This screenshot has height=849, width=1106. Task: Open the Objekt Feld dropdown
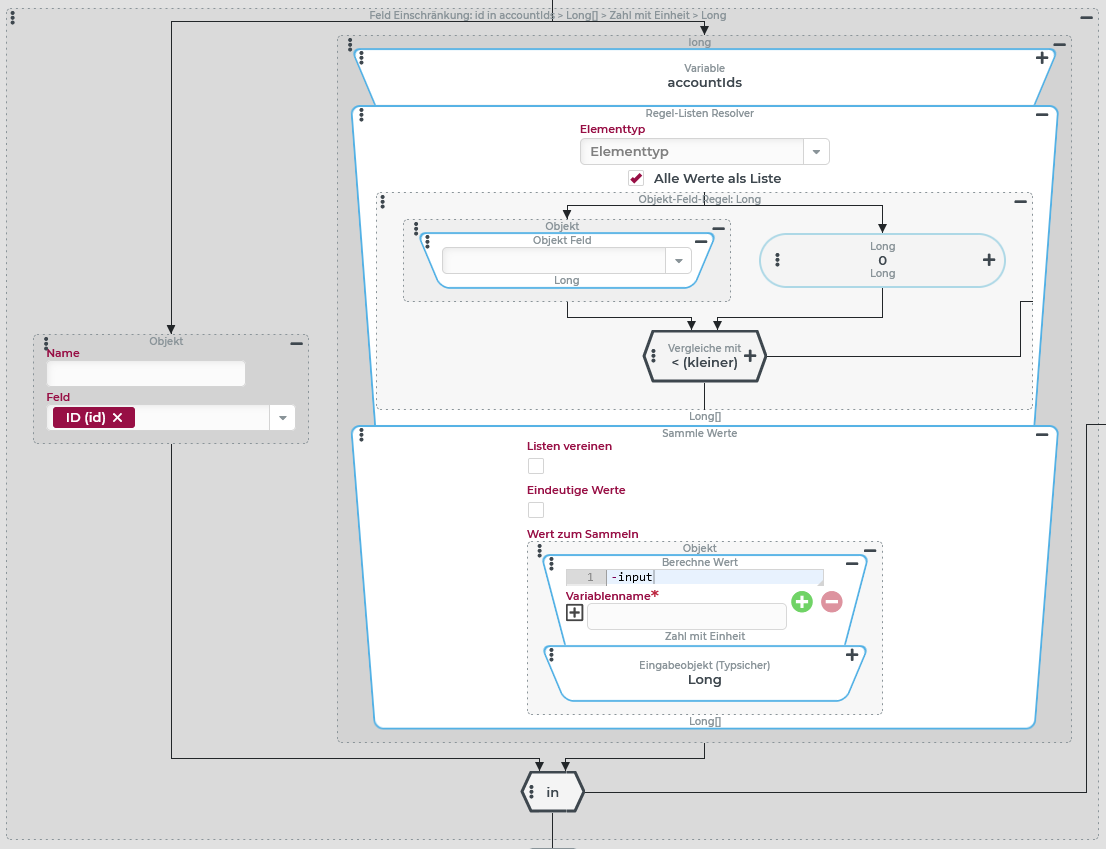point(678,260)
